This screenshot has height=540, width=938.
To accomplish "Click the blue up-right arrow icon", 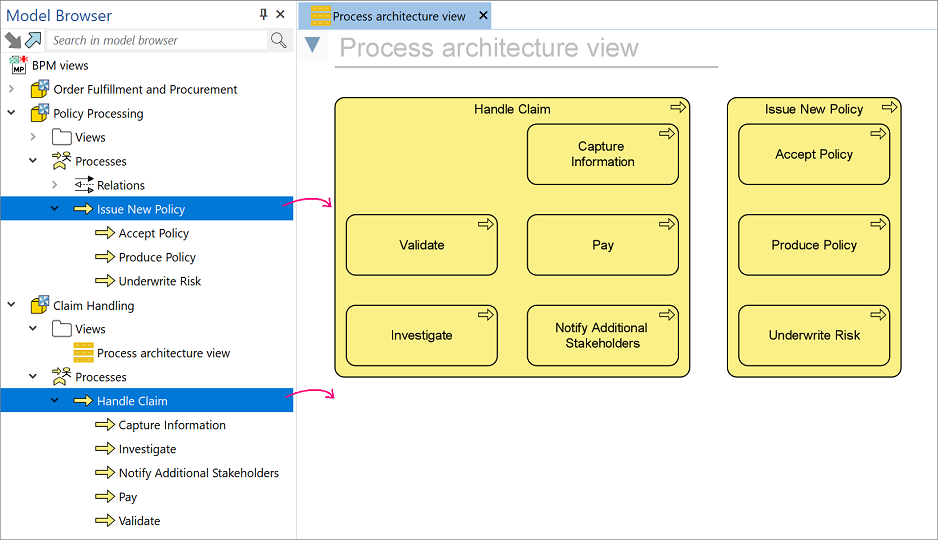I will coord(33,40).
